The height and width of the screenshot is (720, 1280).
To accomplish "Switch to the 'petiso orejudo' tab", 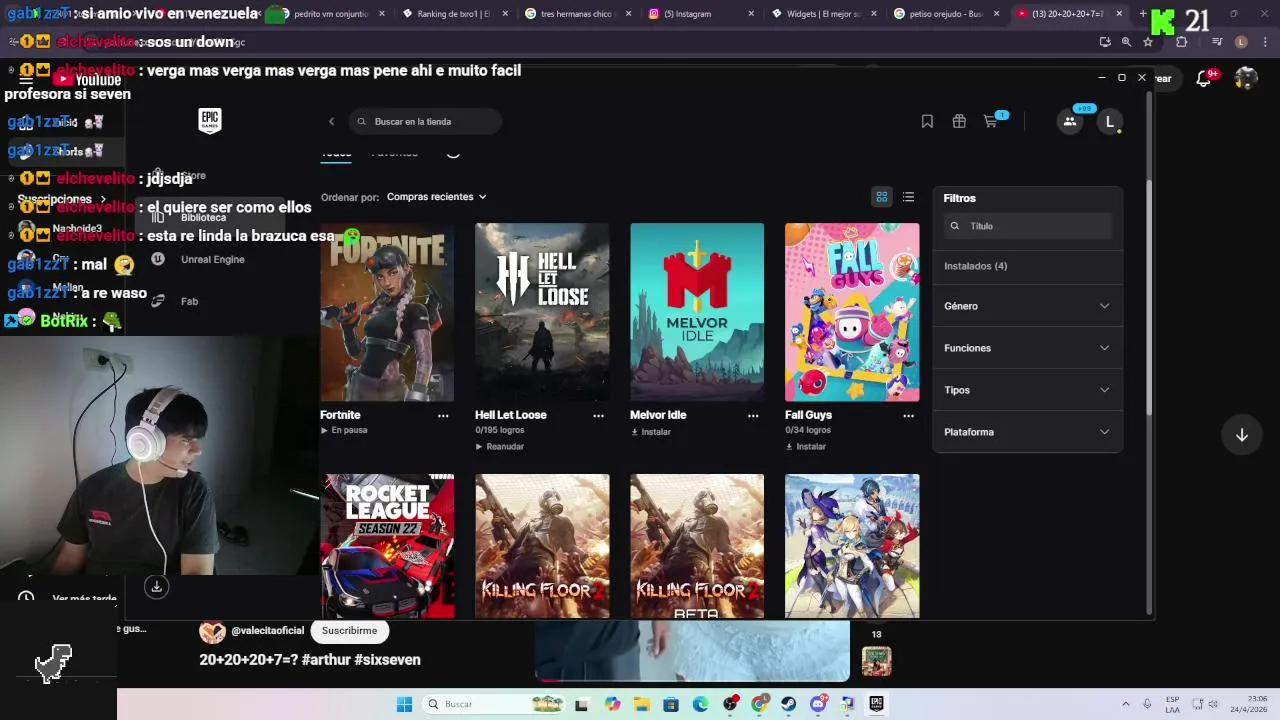I will tap(946, 14).
